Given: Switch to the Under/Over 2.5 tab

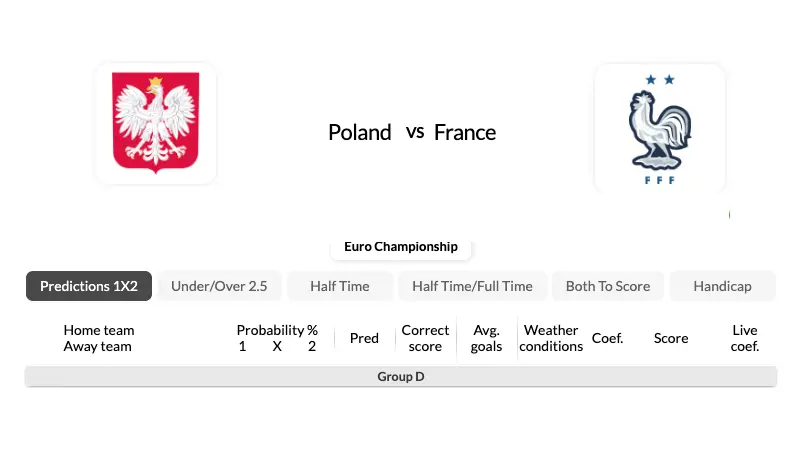Looking at the screenshot, I should click(219, 286).
